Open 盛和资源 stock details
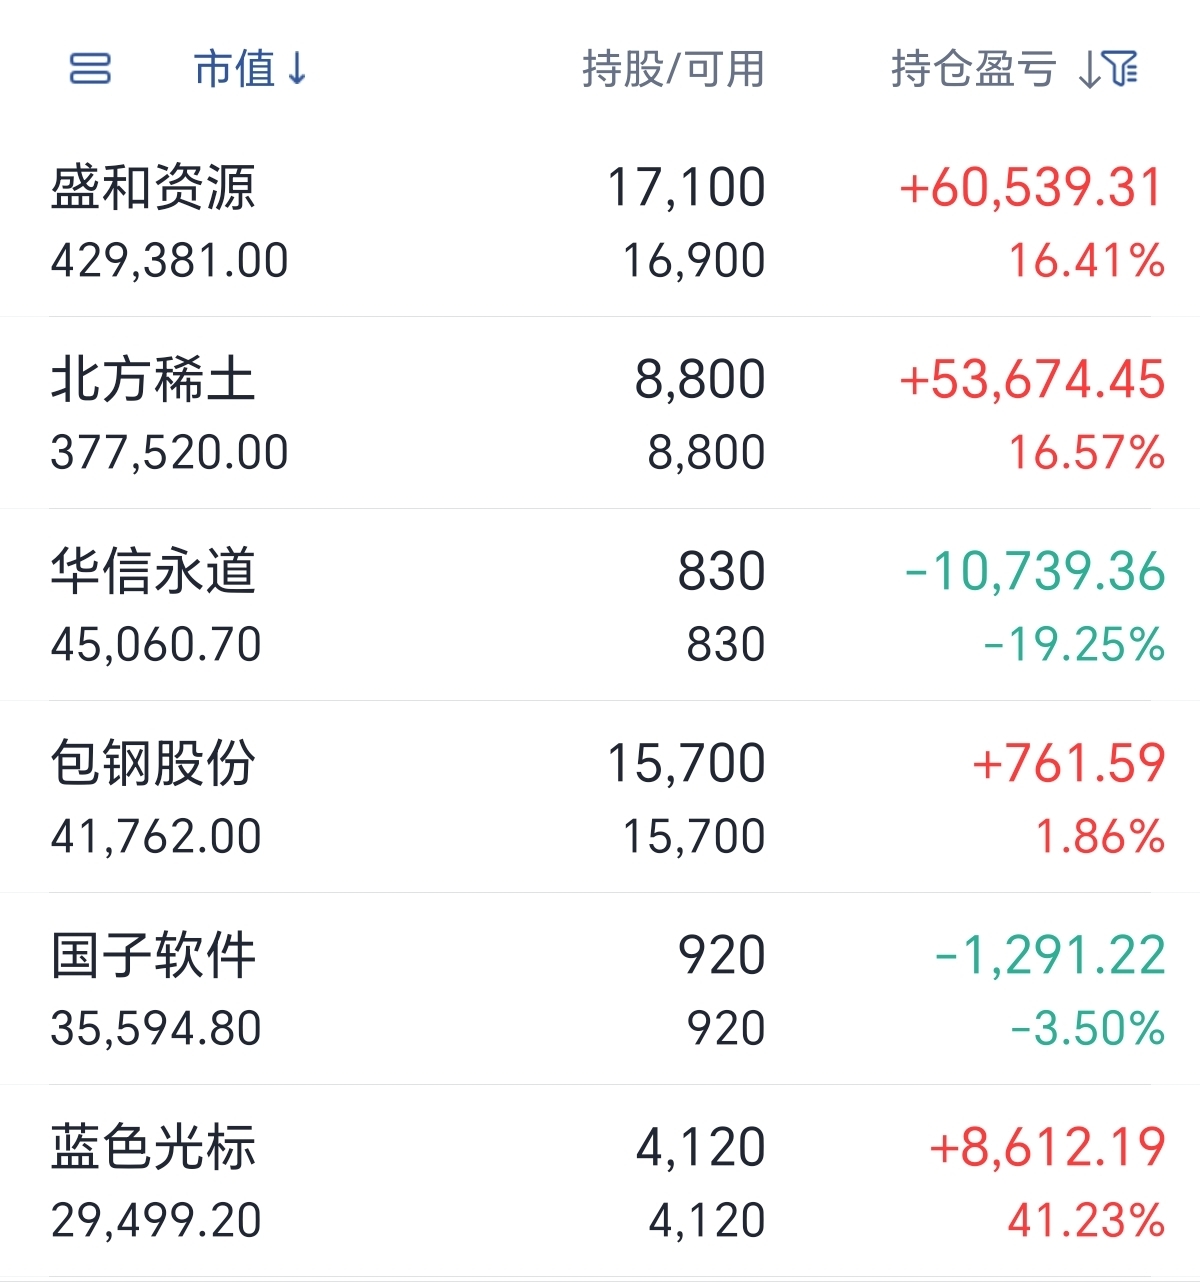Viewport: 1200px width, 1285px height. coord(600,222)
